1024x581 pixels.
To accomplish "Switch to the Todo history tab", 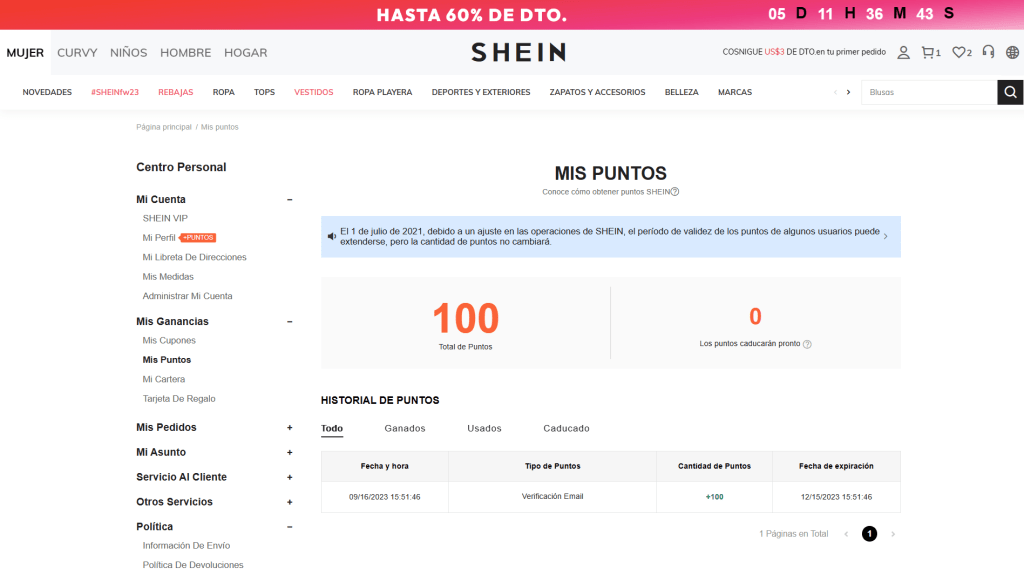I will [x=332, y=428].
